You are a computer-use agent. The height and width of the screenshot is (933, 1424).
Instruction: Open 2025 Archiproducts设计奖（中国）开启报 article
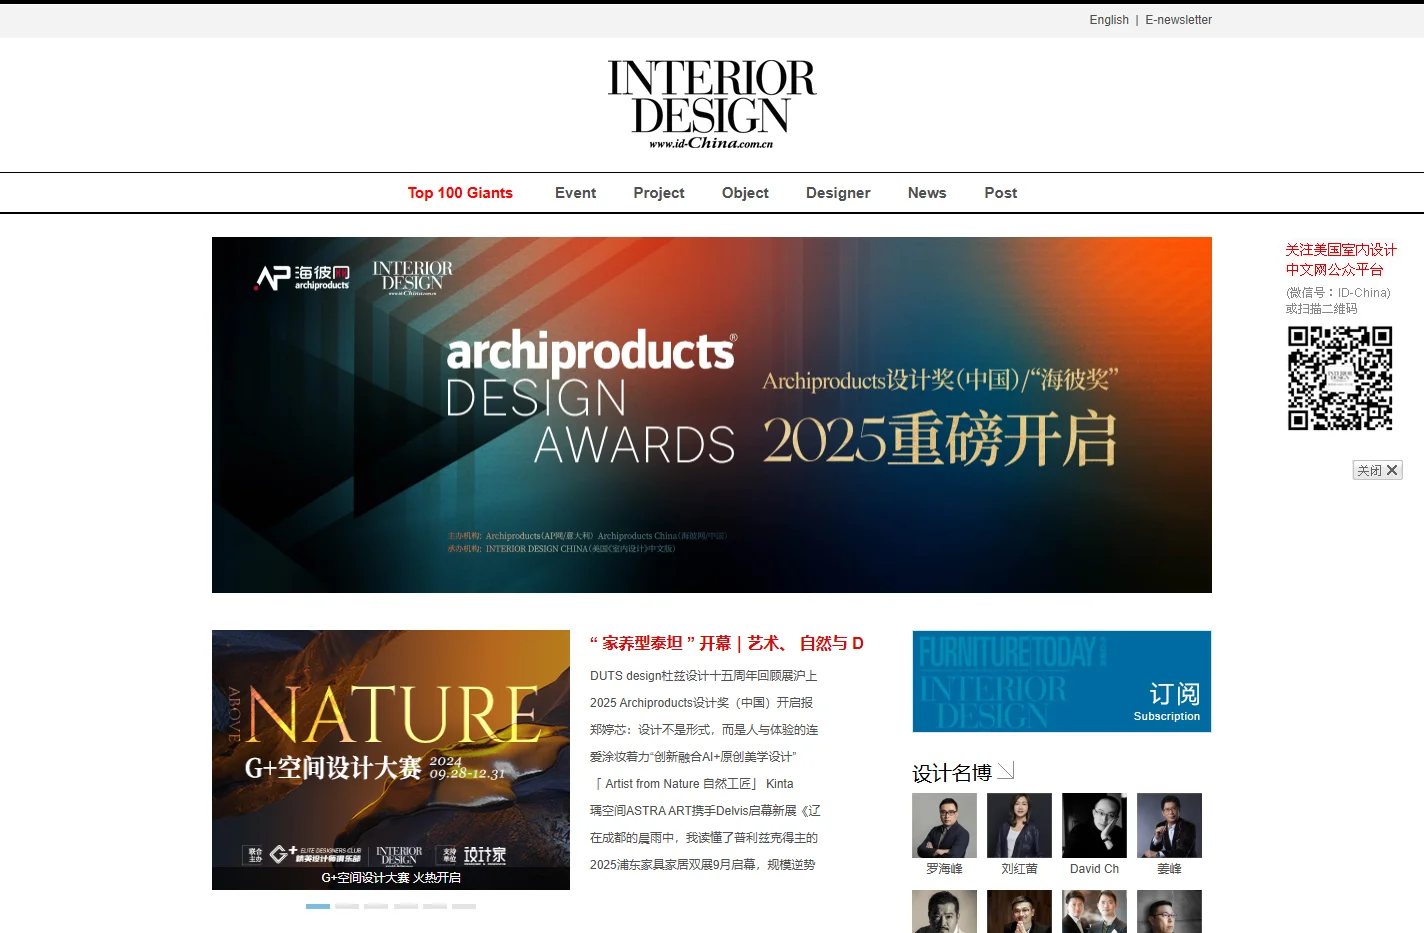[x=701, y=703]
